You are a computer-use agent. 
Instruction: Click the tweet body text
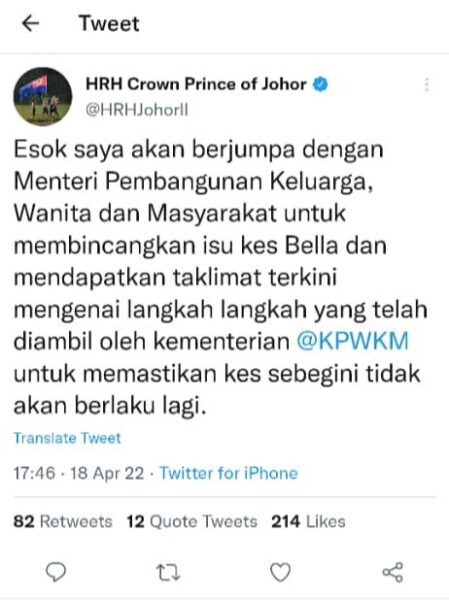pyautogui.click(x=220, y=277)
